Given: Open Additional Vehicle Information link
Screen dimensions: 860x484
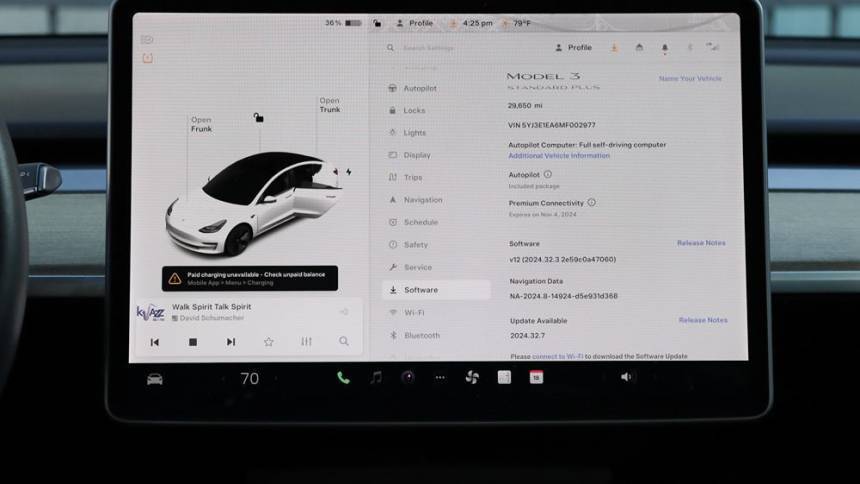Looking at the screenshot, I should tap(558, 156).
